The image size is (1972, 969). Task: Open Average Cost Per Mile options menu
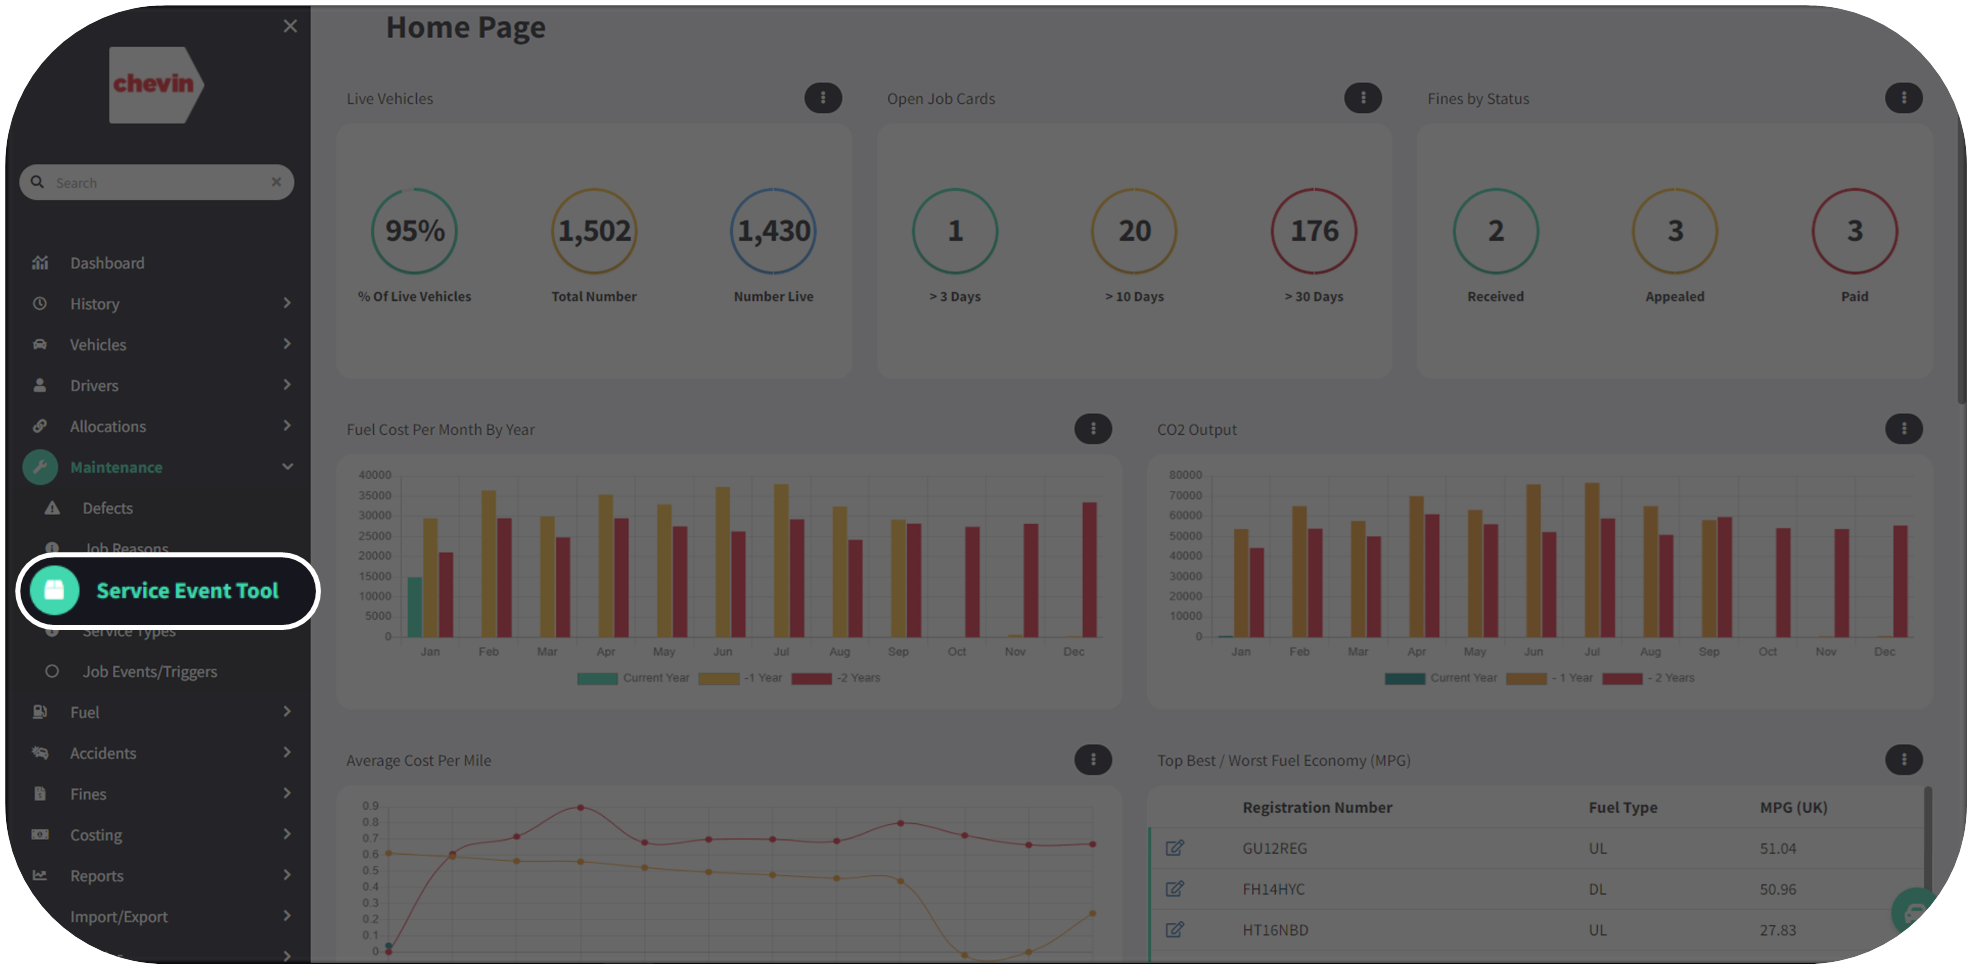[1092, 760]
